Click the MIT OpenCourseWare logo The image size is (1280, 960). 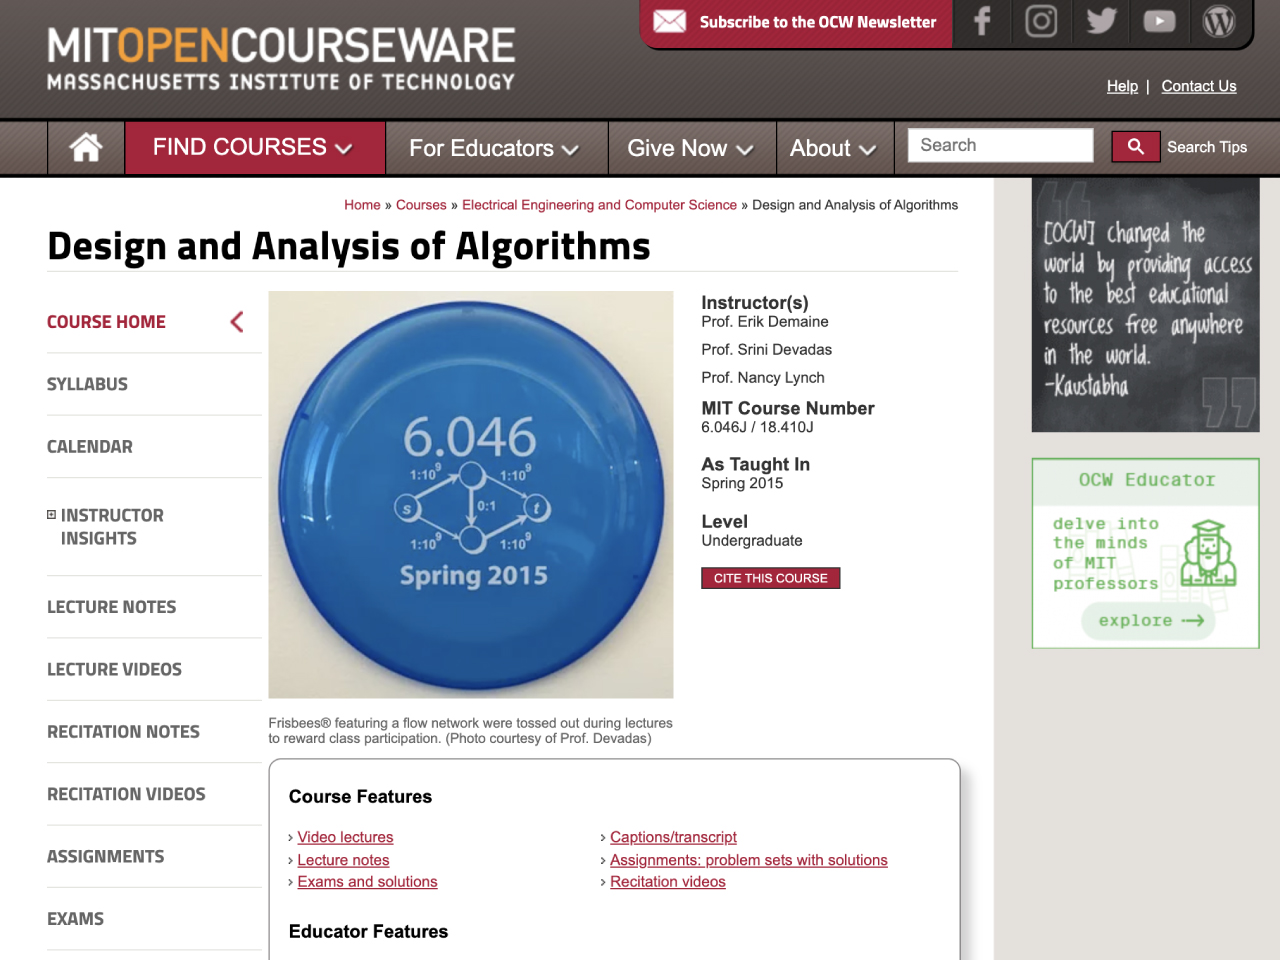tap(281, 58)
